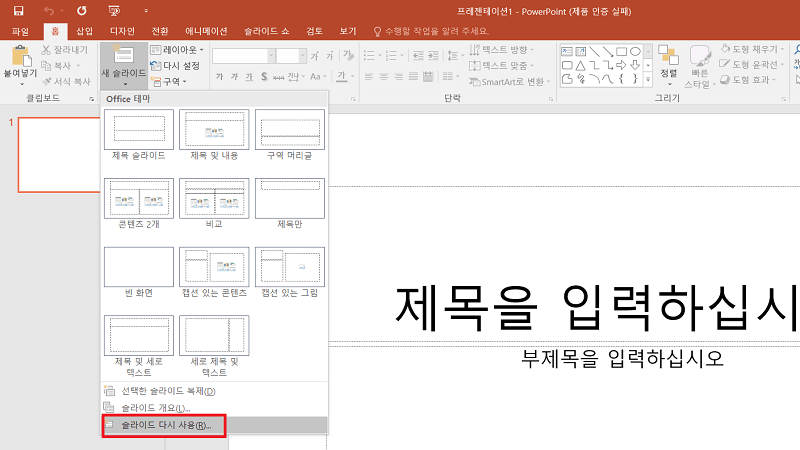
Task: Click the increase indent icon
Action: pos(433,56)
